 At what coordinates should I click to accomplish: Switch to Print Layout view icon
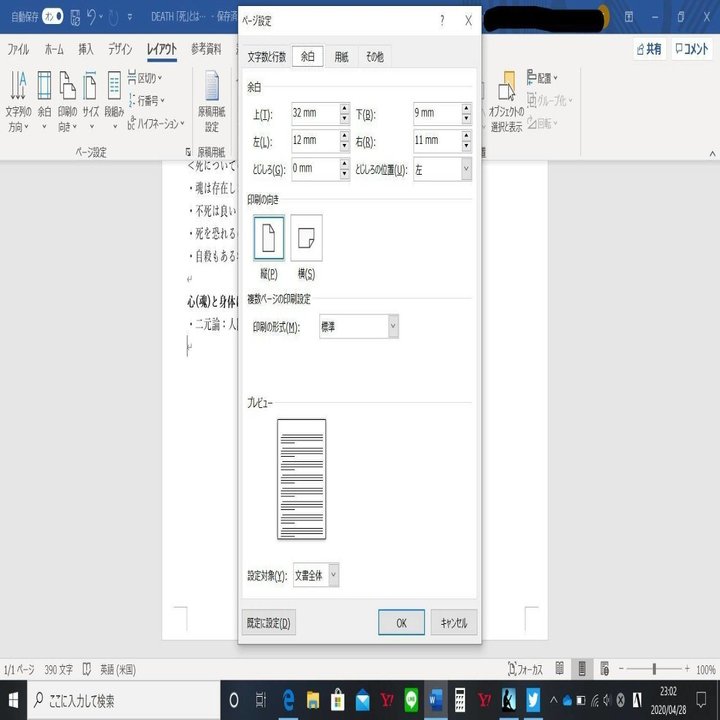(582, 669)
